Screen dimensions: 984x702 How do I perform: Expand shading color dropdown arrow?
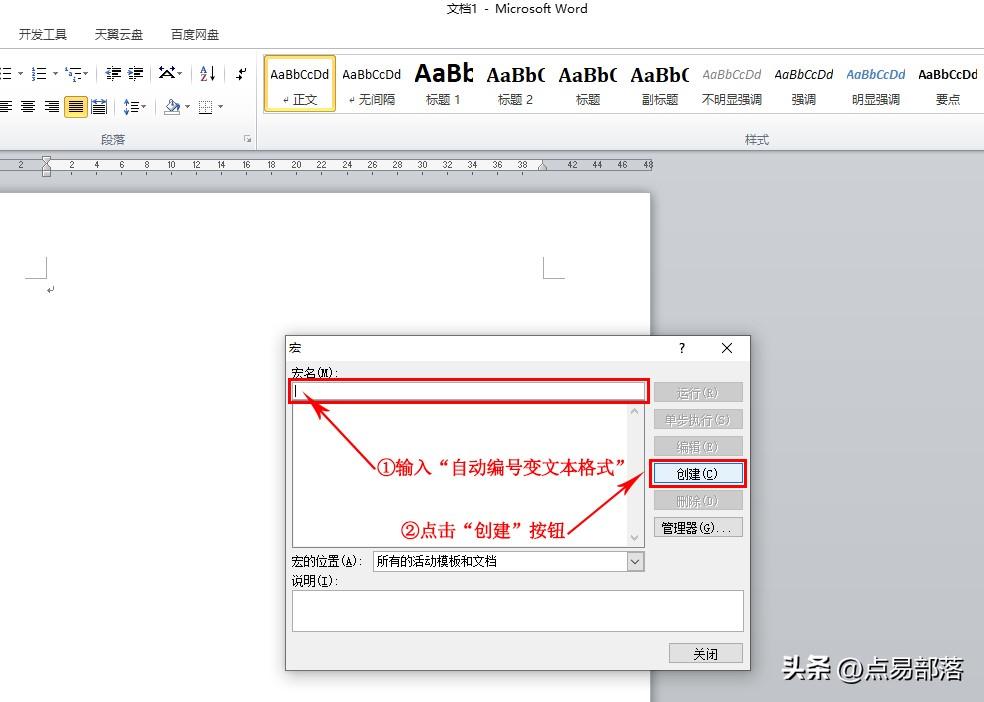tap(187, 107)
